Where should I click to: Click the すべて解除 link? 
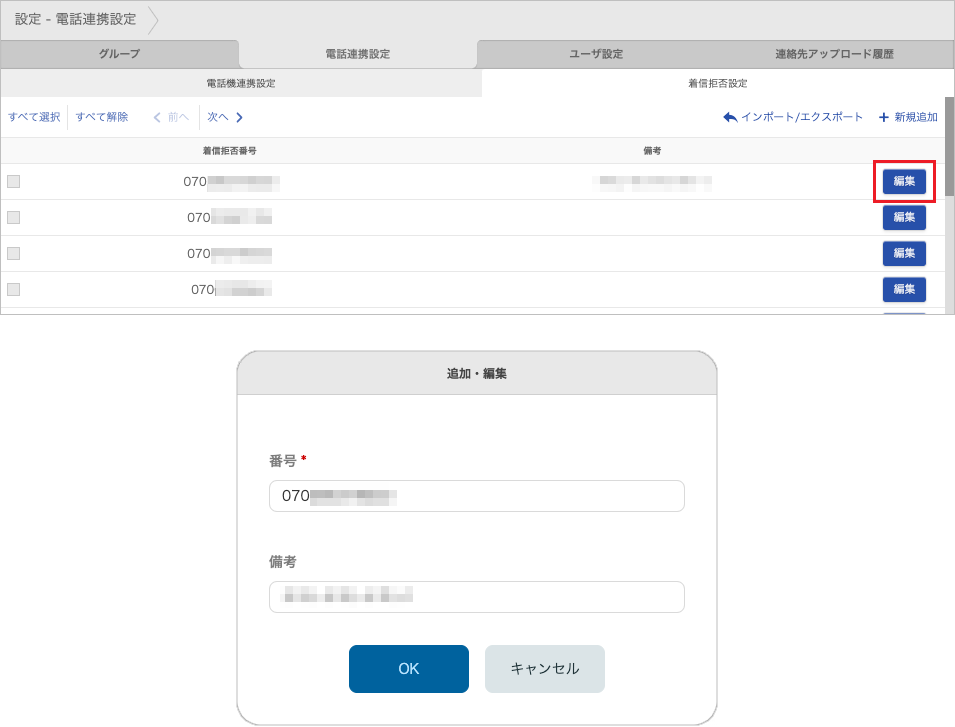pyautogui.click(x=102, y=117)
